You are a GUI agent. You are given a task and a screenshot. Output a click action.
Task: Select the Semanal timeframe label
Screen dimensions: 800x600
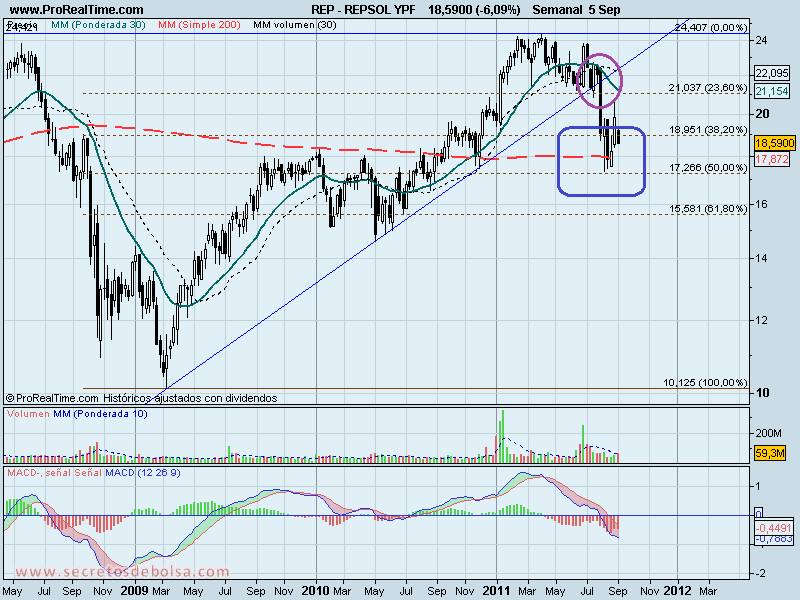pyautogui.click(x=558, y=10)
